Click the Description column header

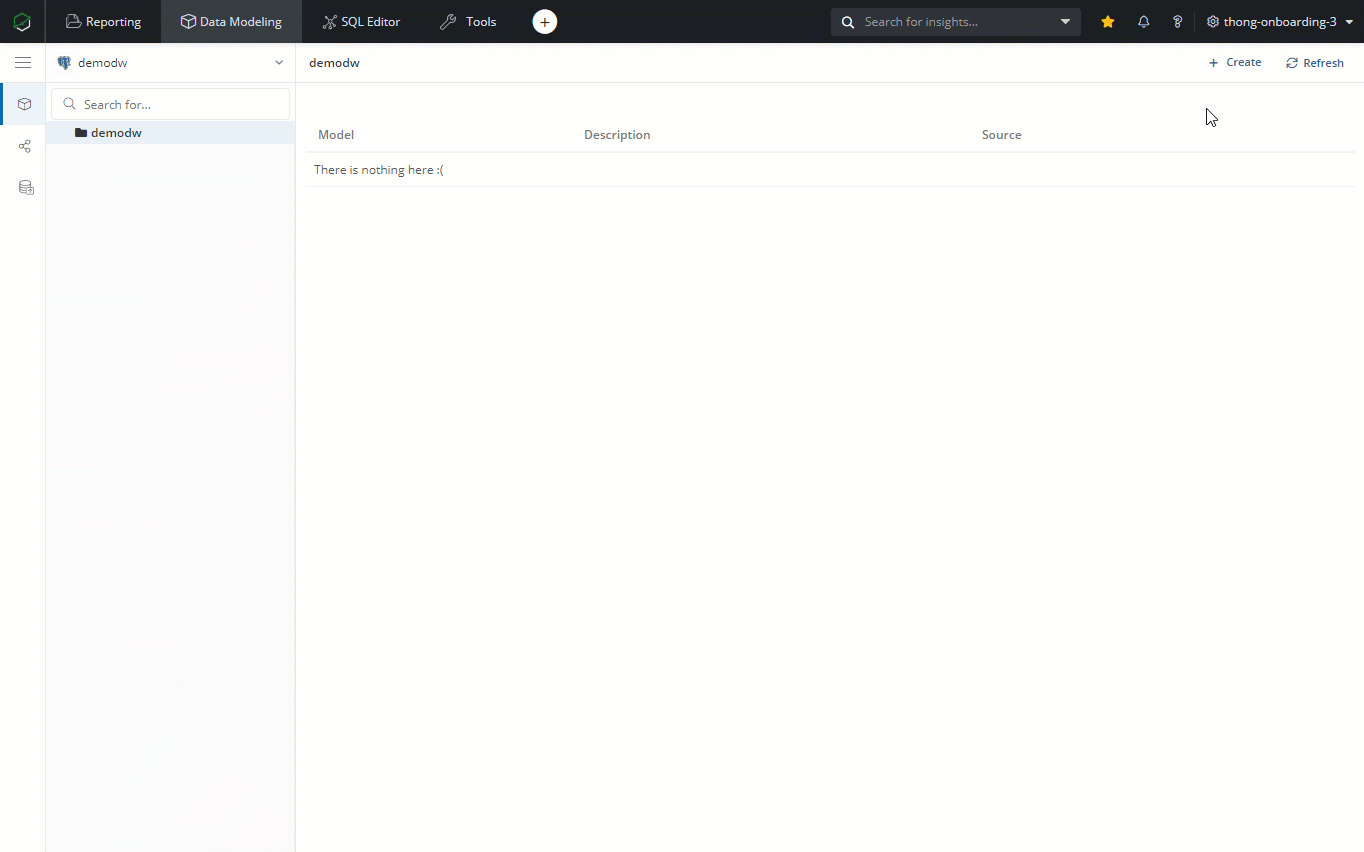click(617, 135)
